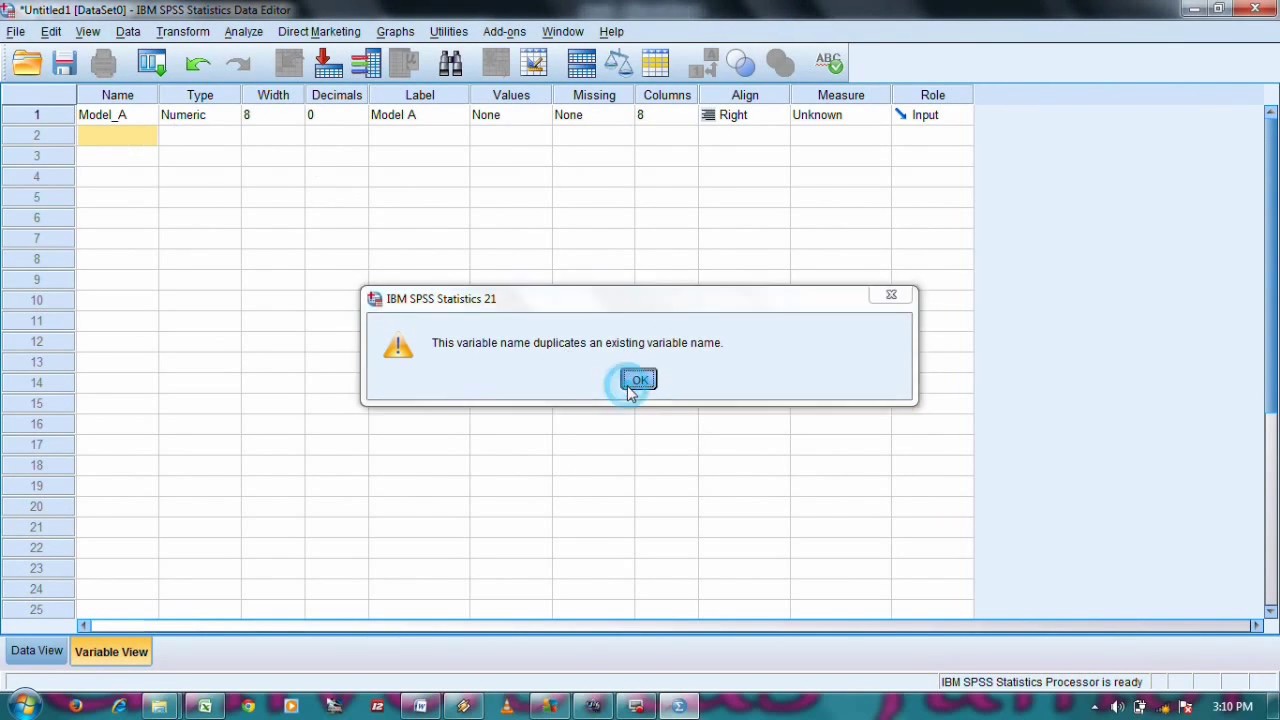Open Google Chrome from the taskbar
The image size is (1280, 720).
pos(248,707)
